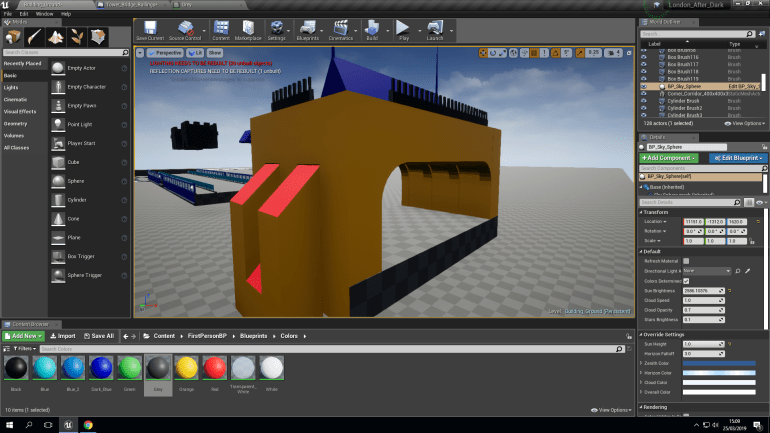Enable Refresh Material checkbox
Screen dimensions: 770x433
pos(686,261)
